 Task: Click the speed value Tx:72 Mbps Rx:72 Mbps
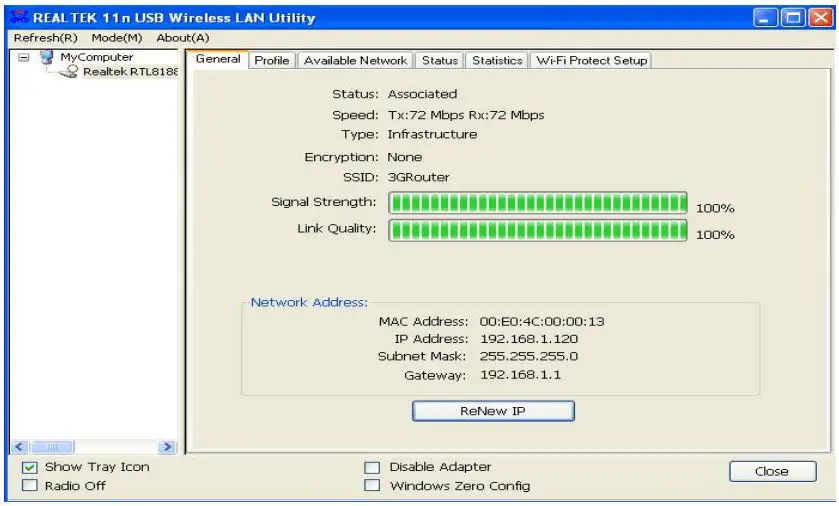(x=466, y=115)
